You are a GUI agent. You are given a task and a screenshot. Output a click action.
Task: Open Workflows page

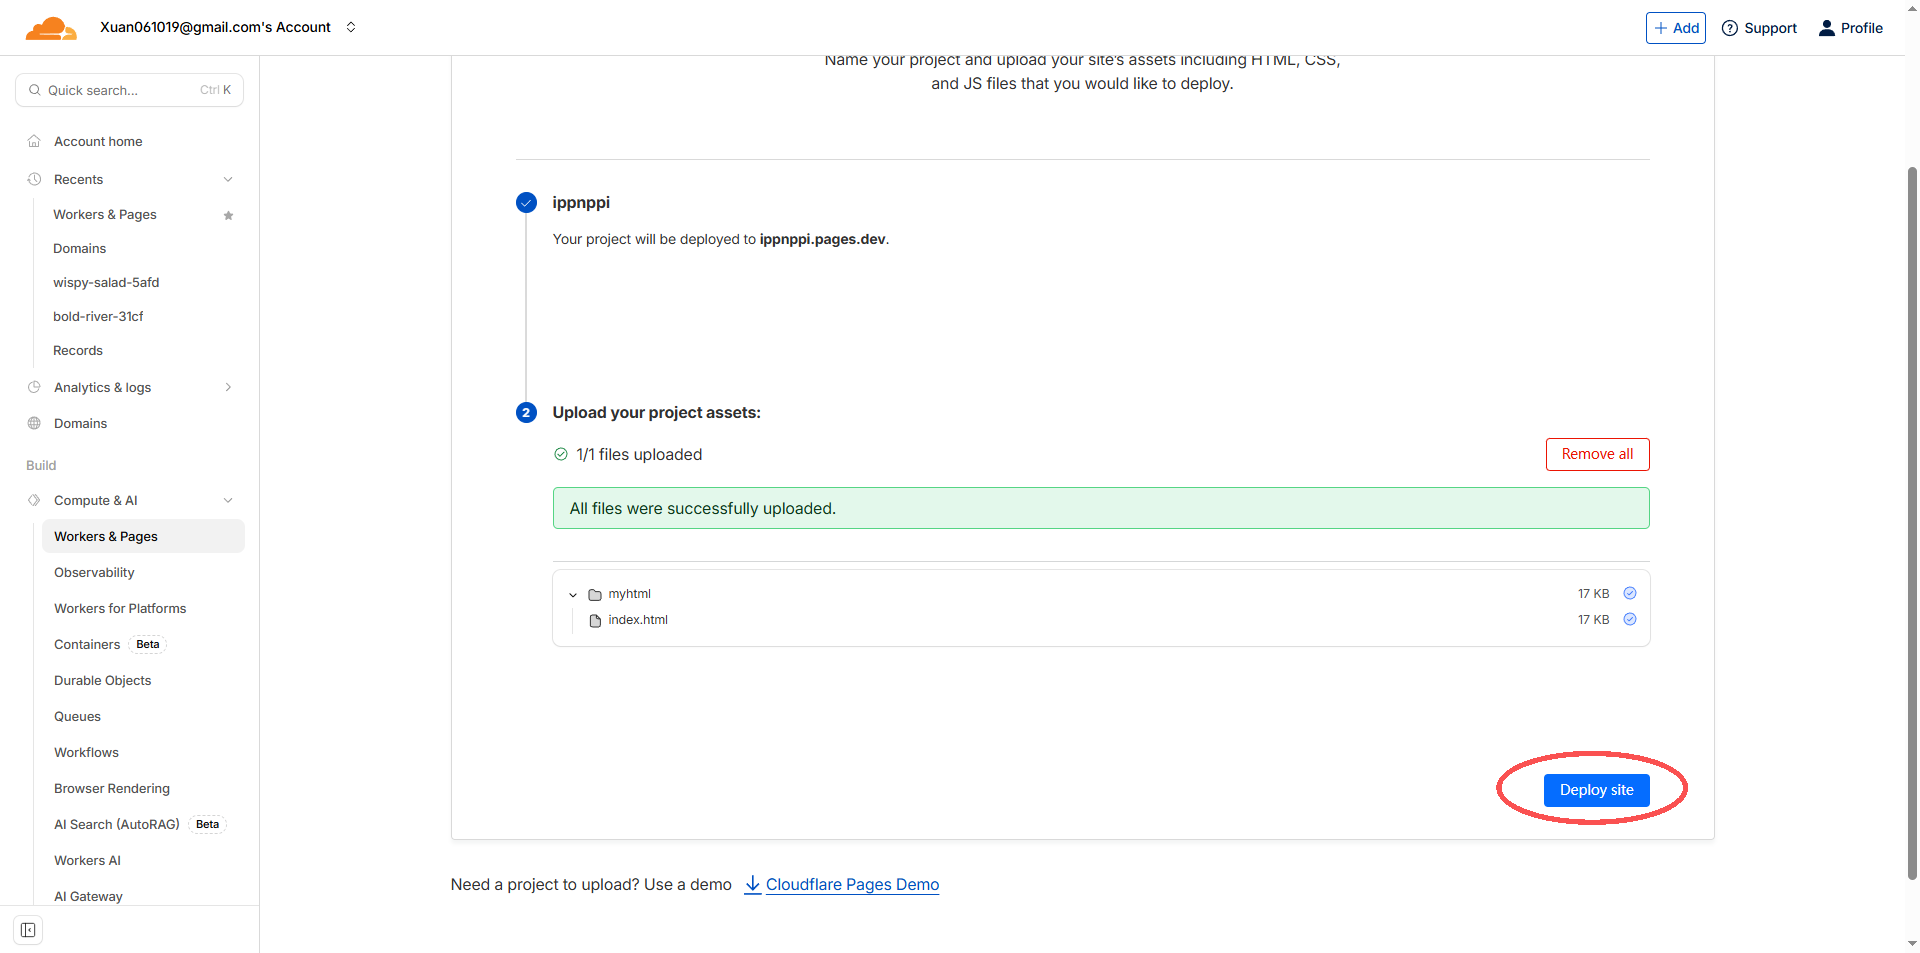coord(86,752)
